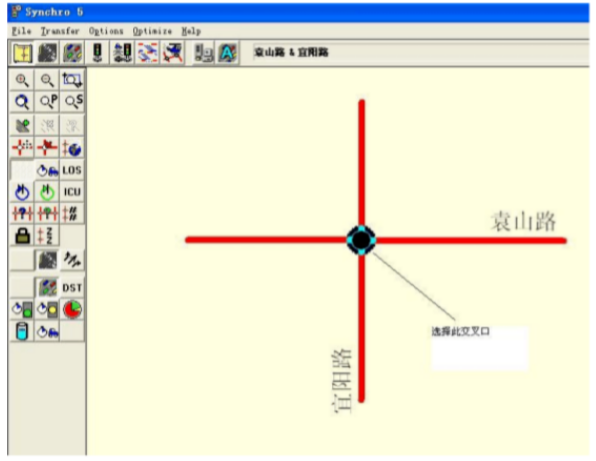Click the intersection name field 袁山路 & 宜阳路
Image resolution: width=596 pixels, height=461 pixels.
(420, 52)
